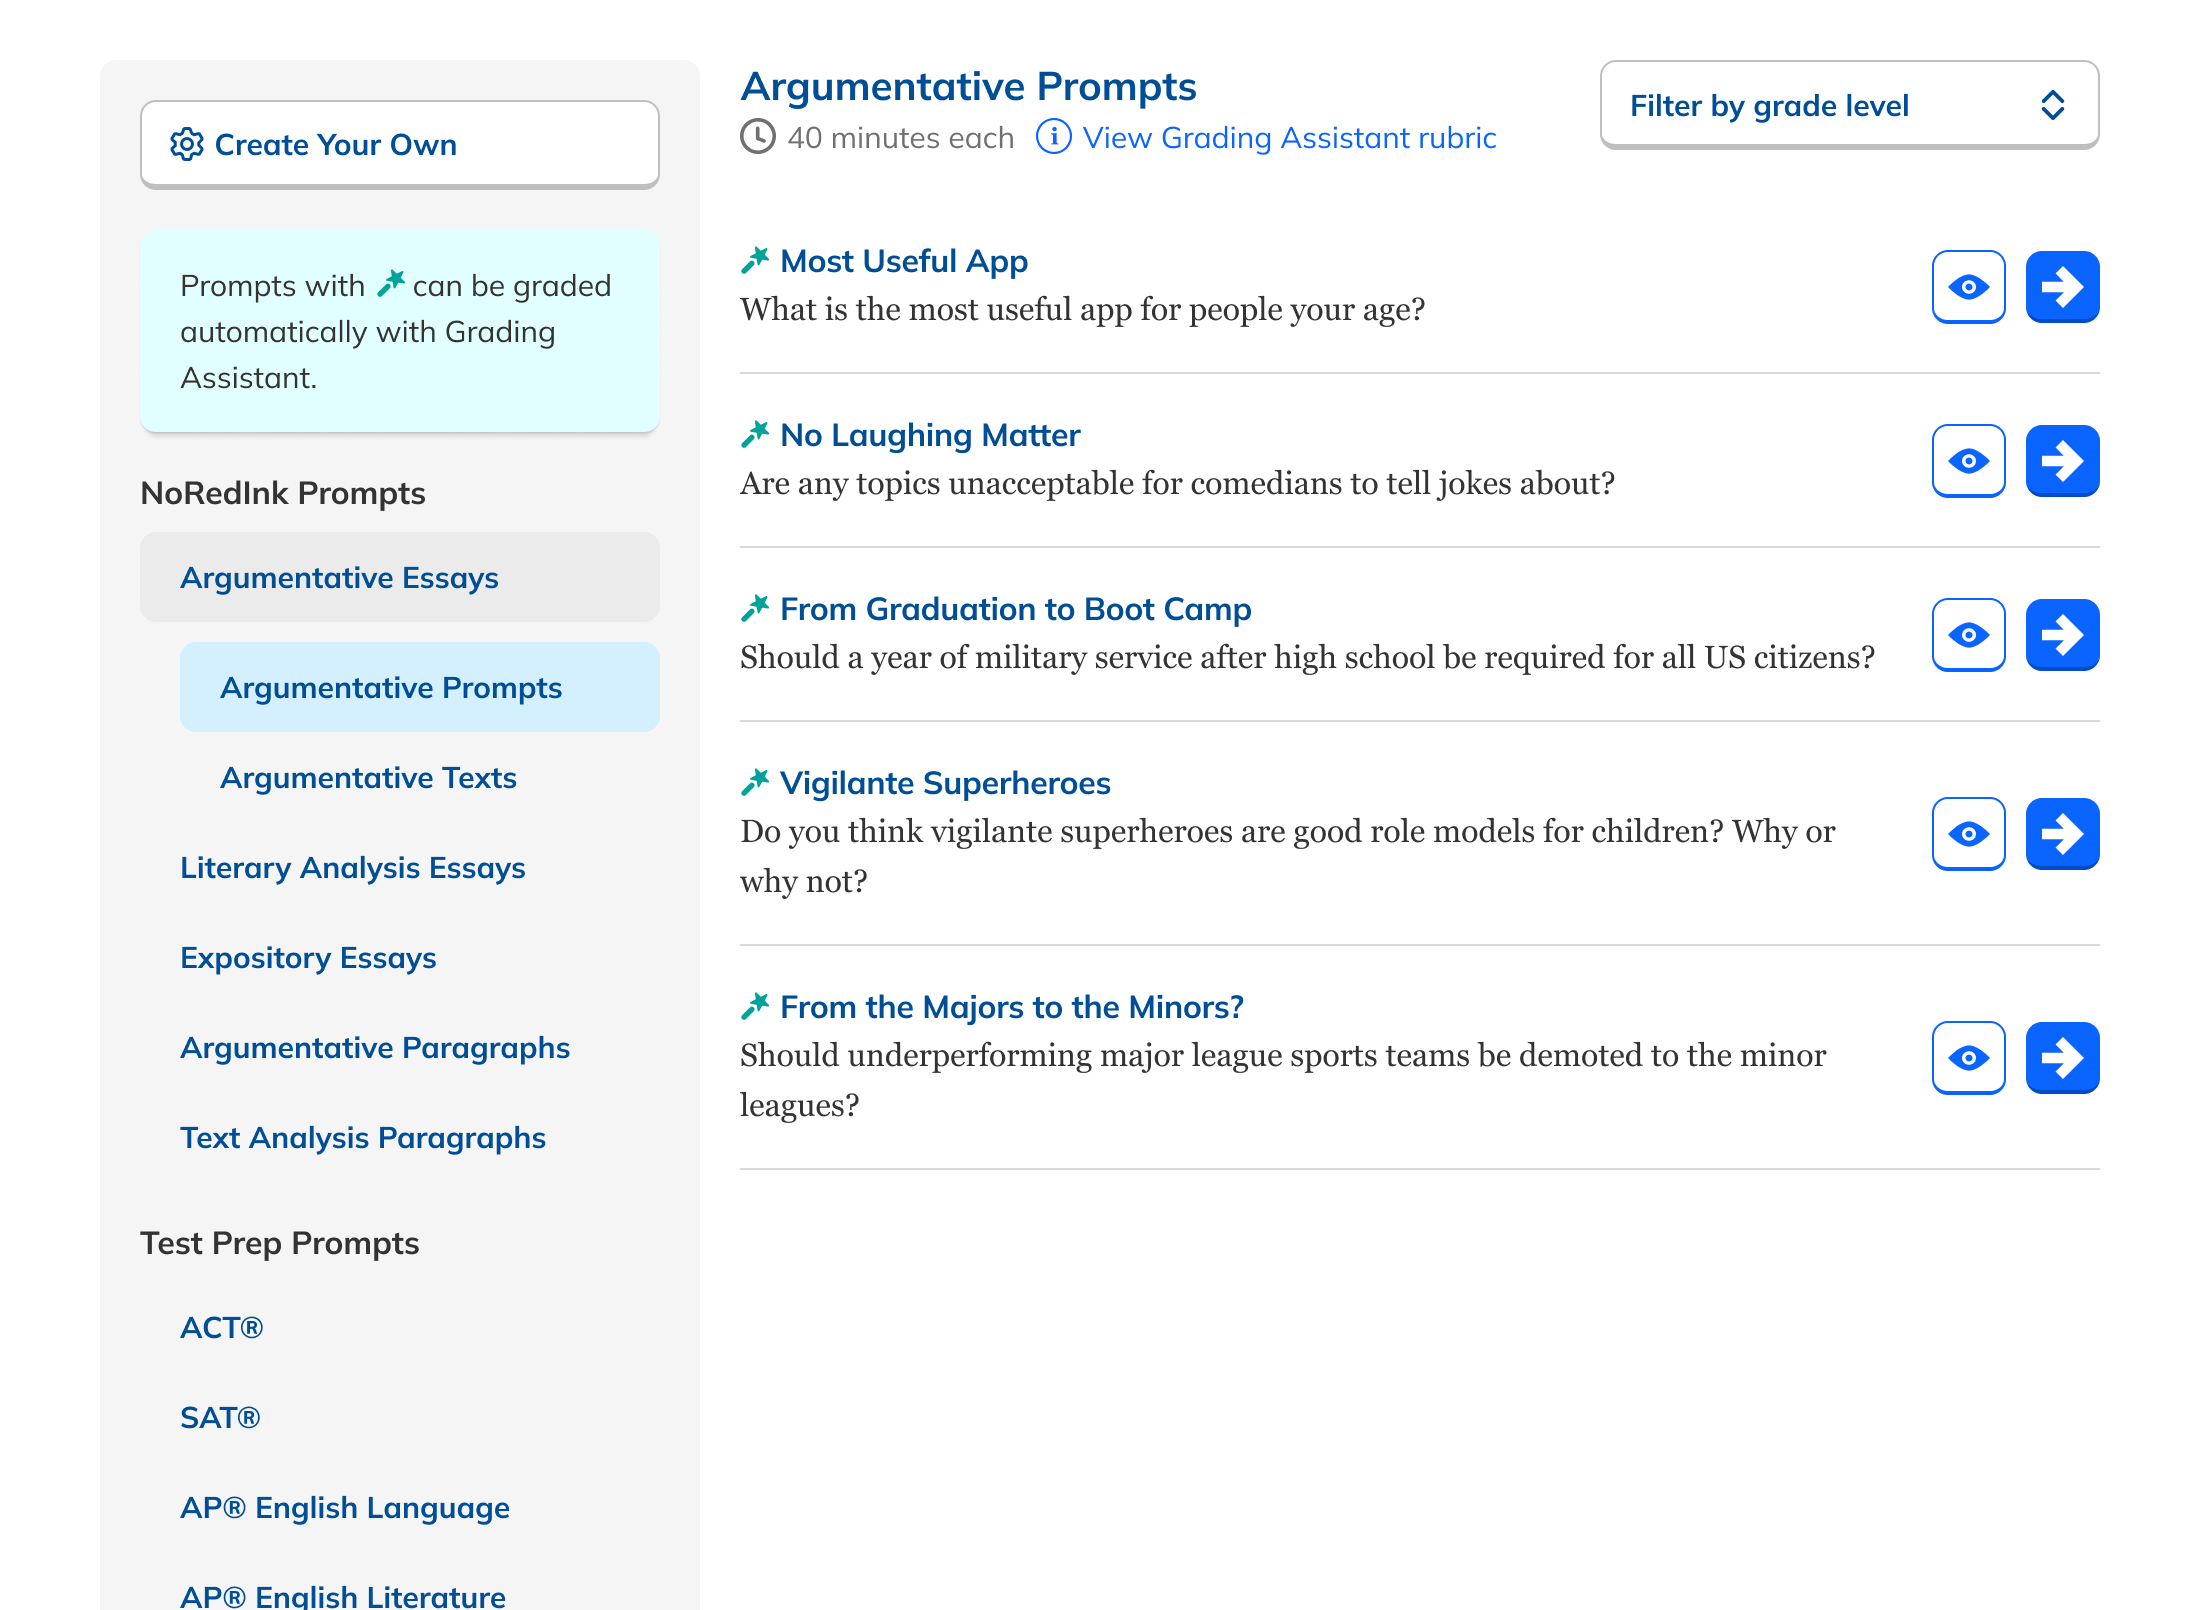Image resolution: width=2200 pixels, height=1610 pixels.
Task: Select the Argumentative Texts tab
Action: point(368,778)
